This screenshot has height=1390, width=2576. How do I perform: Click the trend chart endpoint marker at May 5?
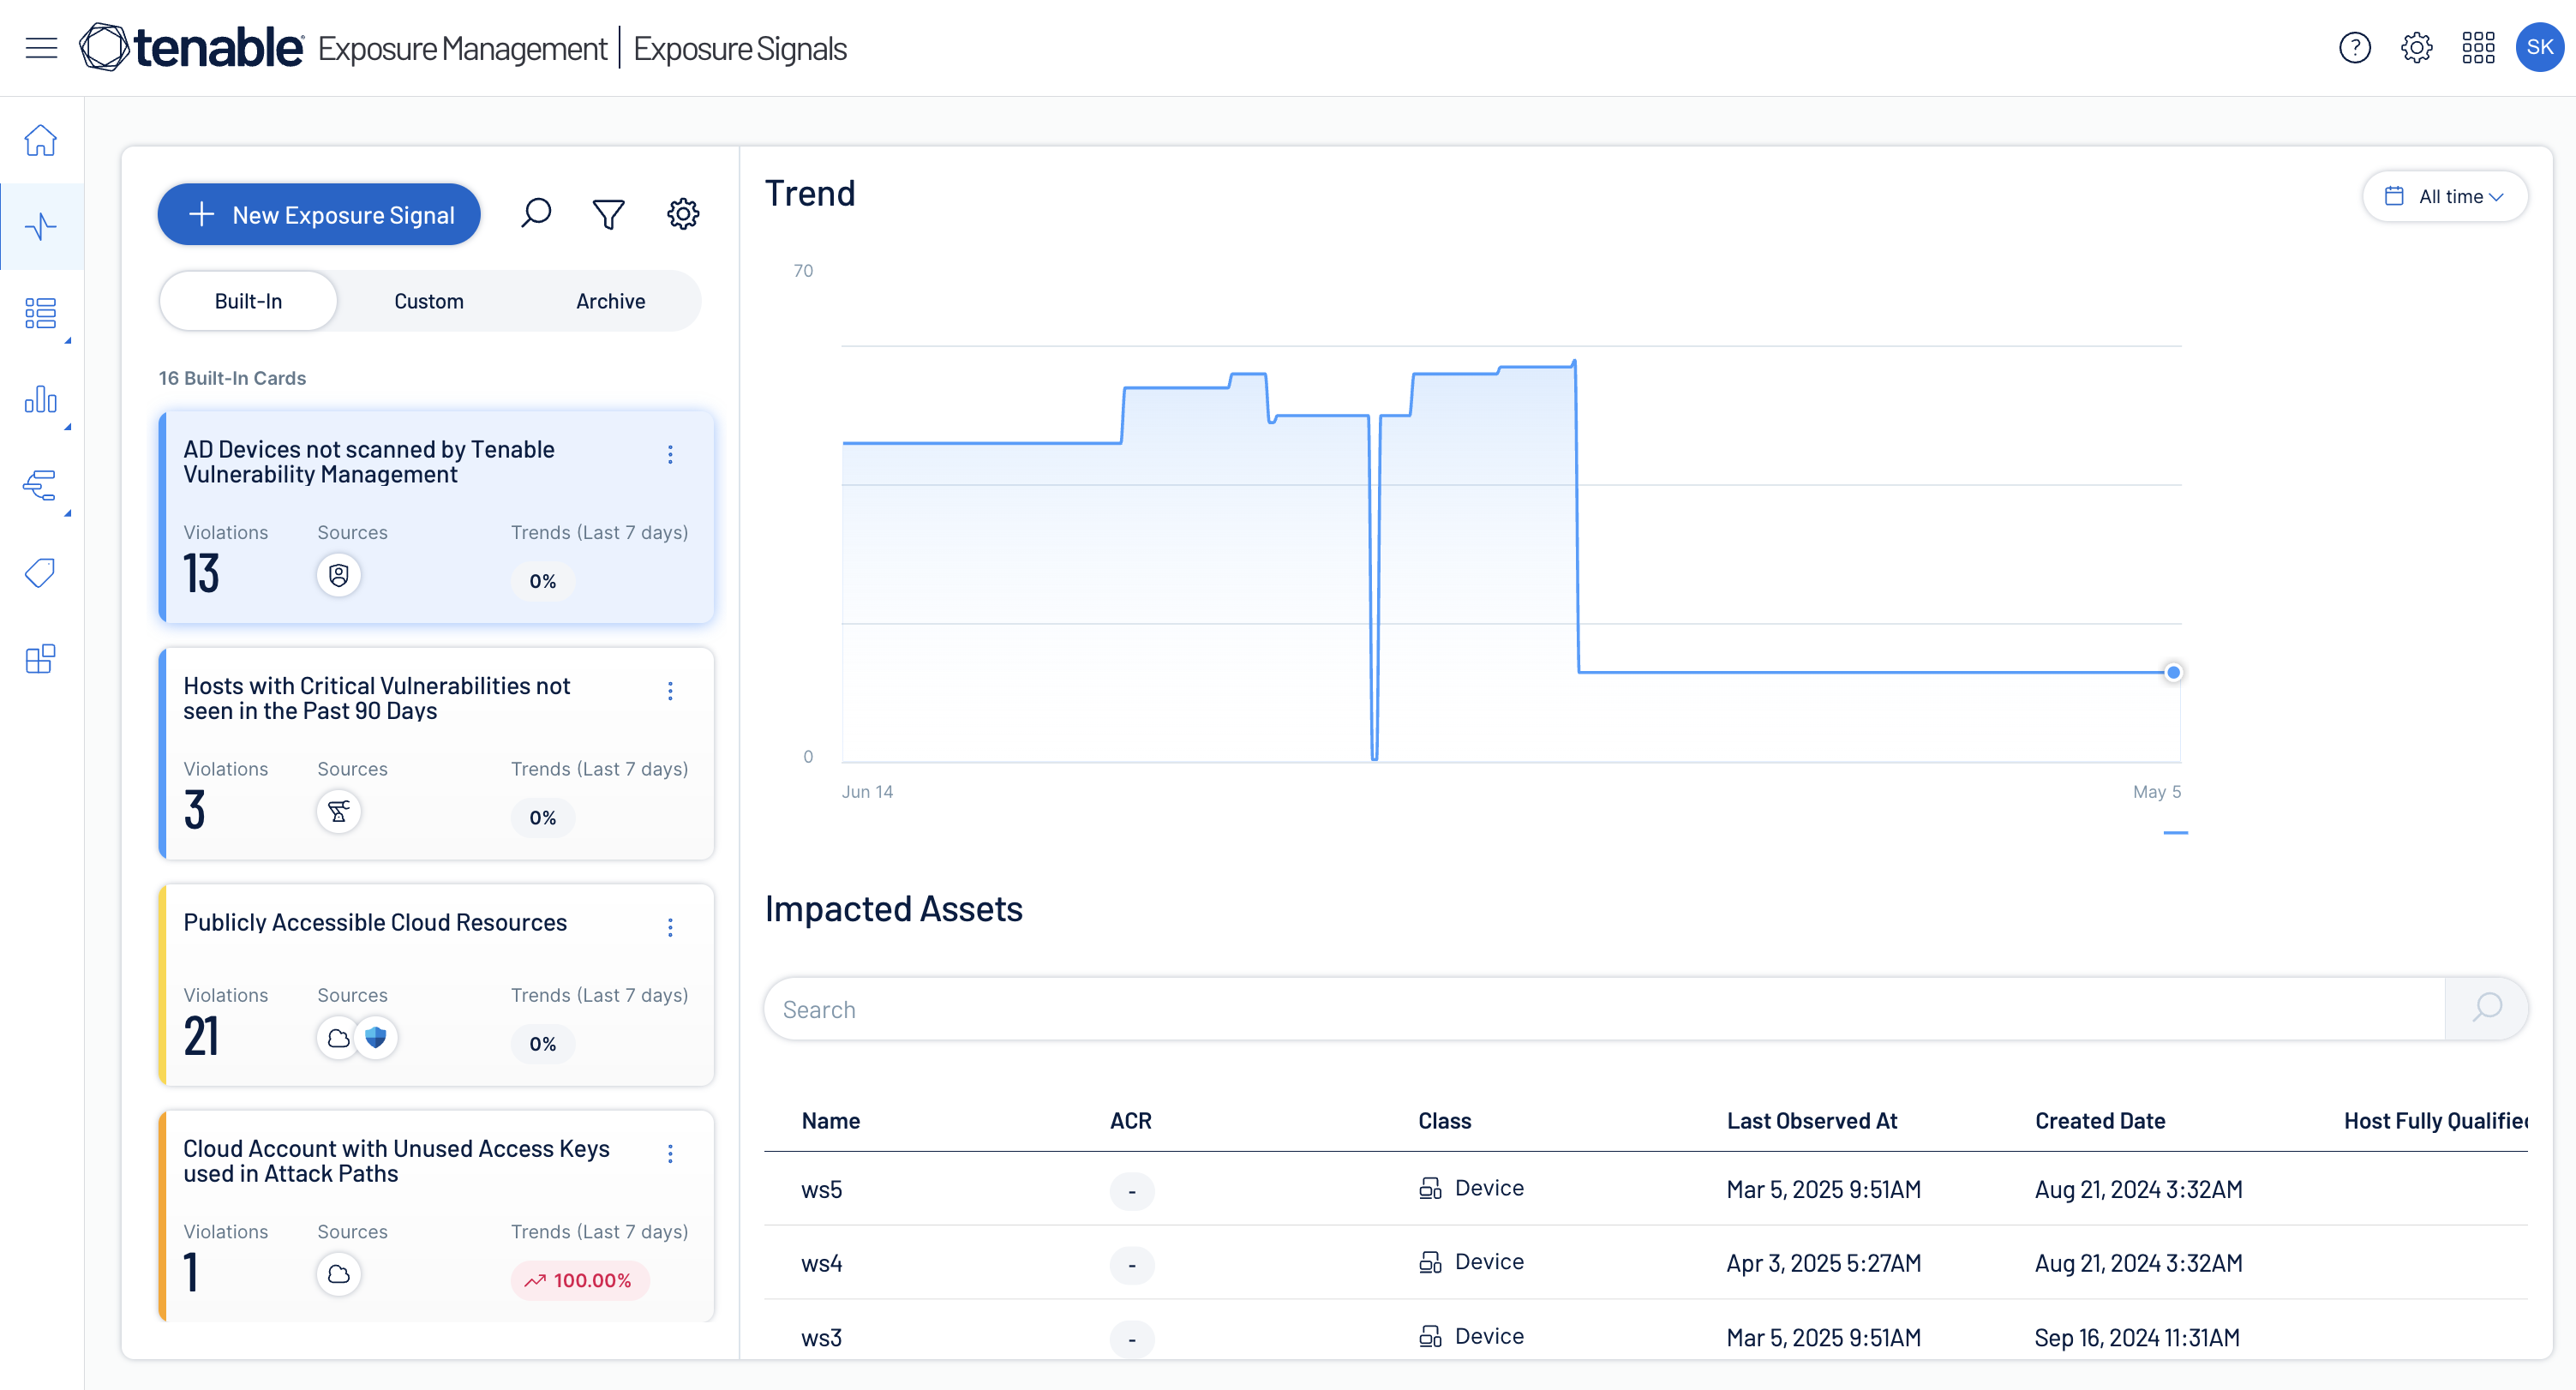tap(2173, 672)
